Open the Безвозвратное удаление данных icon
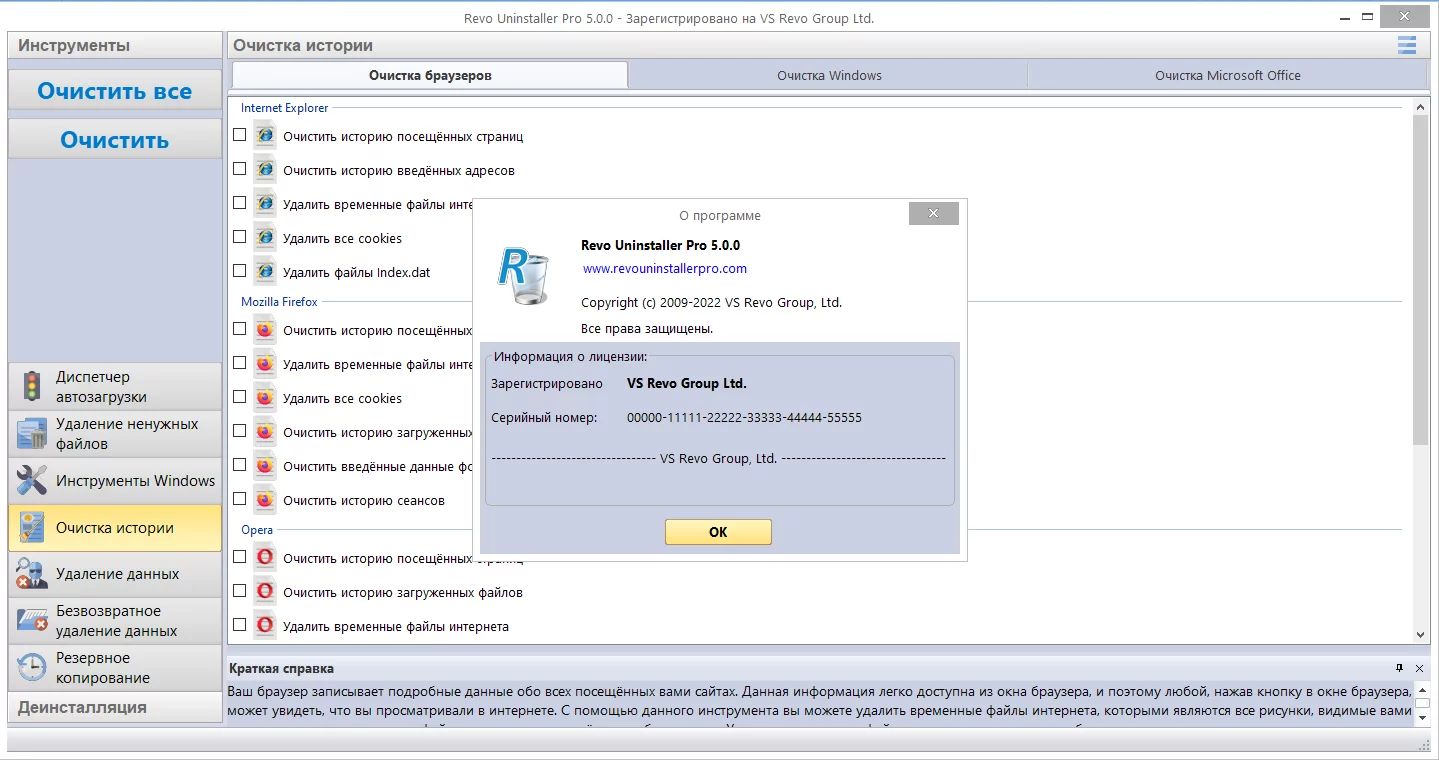1439x760 pixels. pos(32,621)
